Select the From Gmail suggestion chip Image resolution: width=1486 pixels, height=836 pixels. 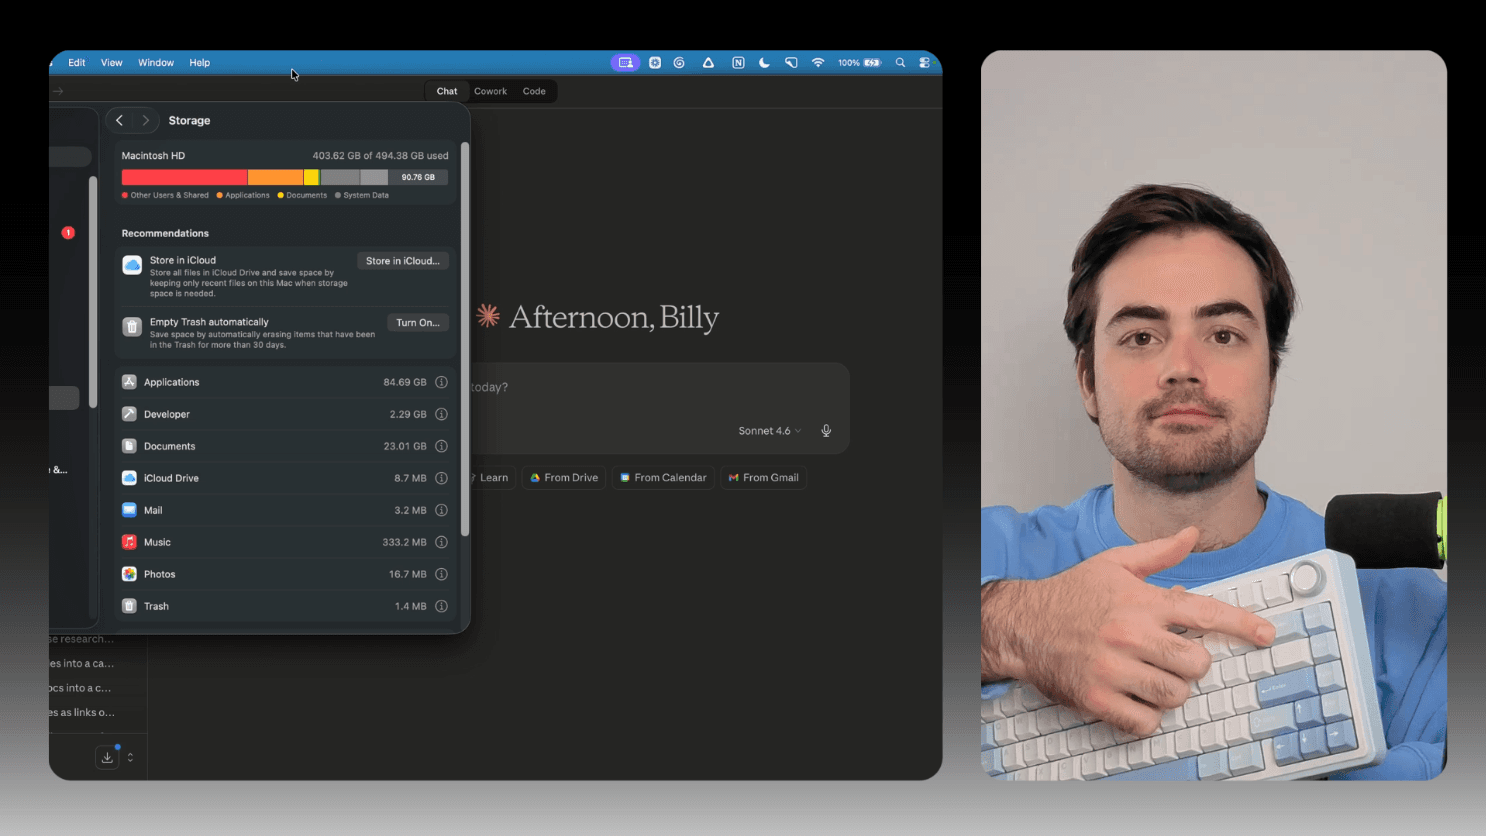[764, 478]
